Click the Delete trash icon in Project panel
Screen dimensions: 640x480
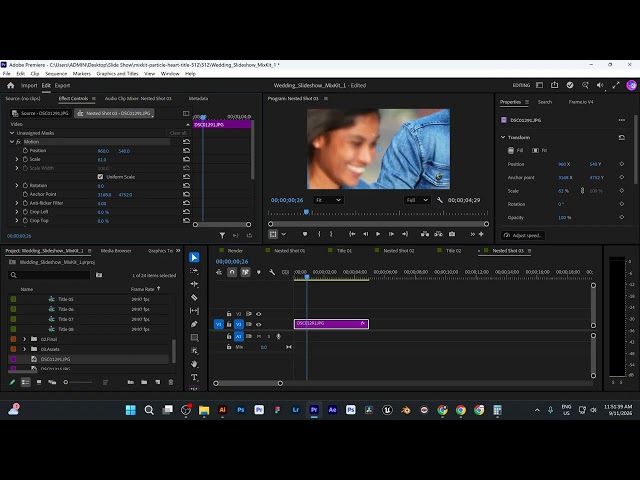[x=171, y=382]
